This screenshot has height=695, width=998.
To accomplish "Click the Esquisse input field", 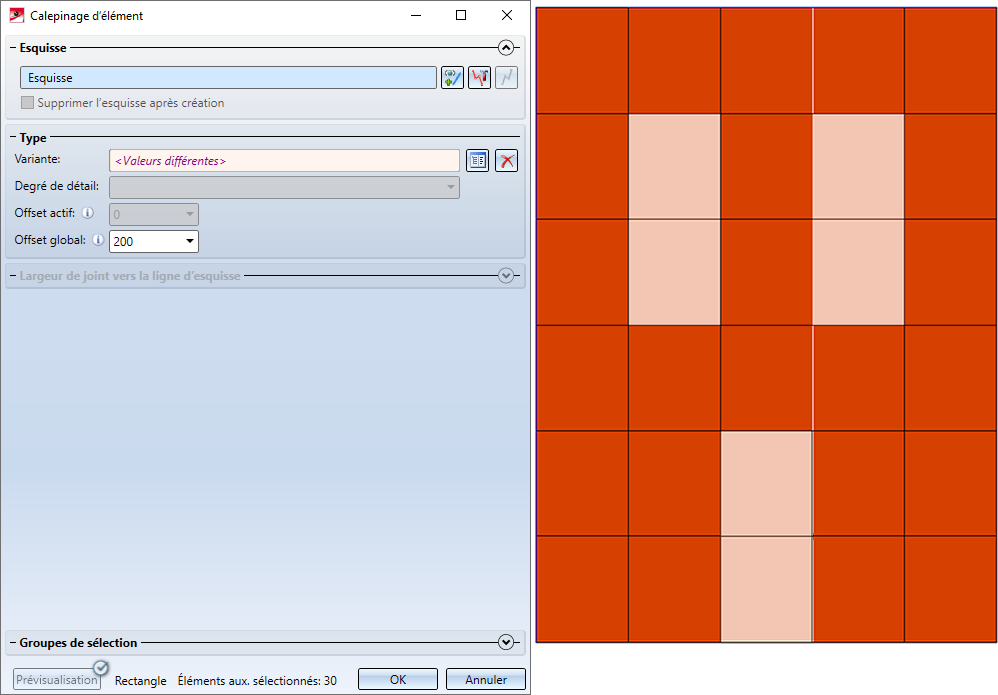I will click(228, 78).
